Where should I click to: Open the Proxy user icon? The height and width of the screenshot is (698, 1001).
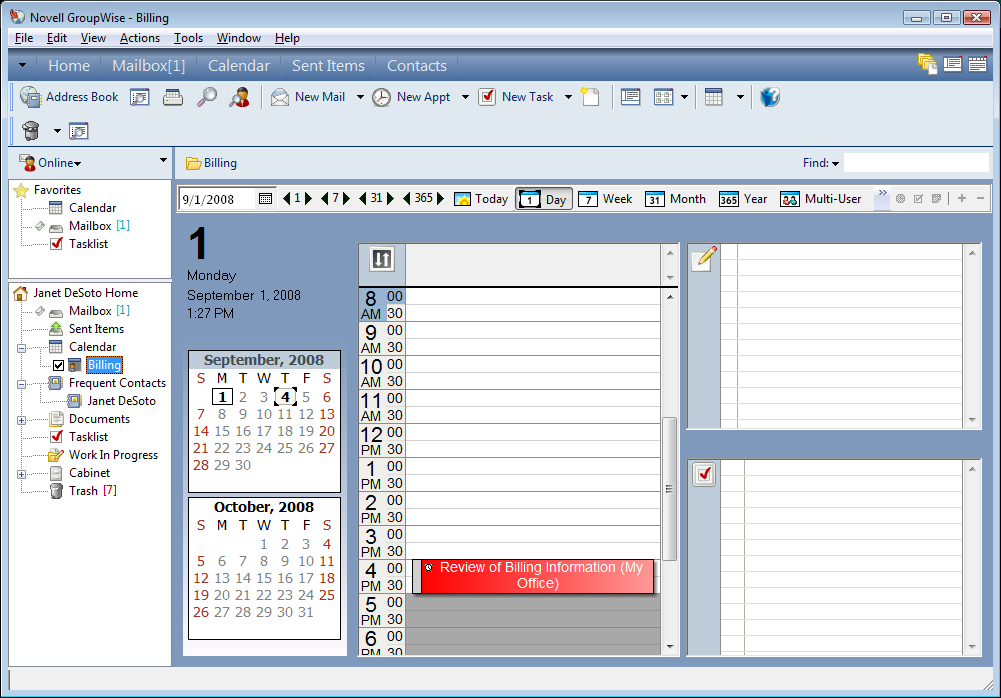tap(239, 97)
